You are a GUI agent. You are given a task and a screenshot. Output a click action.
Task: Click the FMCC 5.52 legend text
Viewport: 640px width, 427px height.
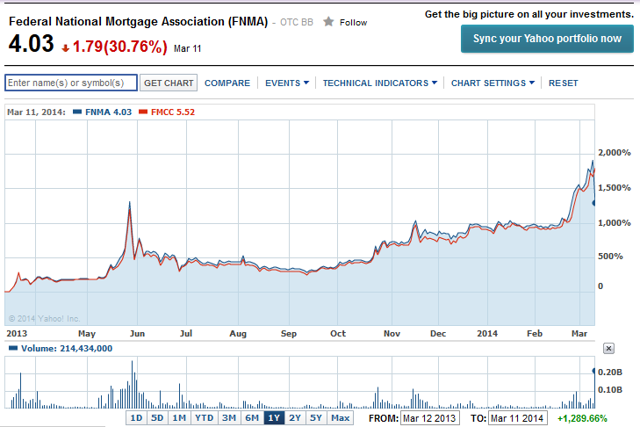point(173,112)
